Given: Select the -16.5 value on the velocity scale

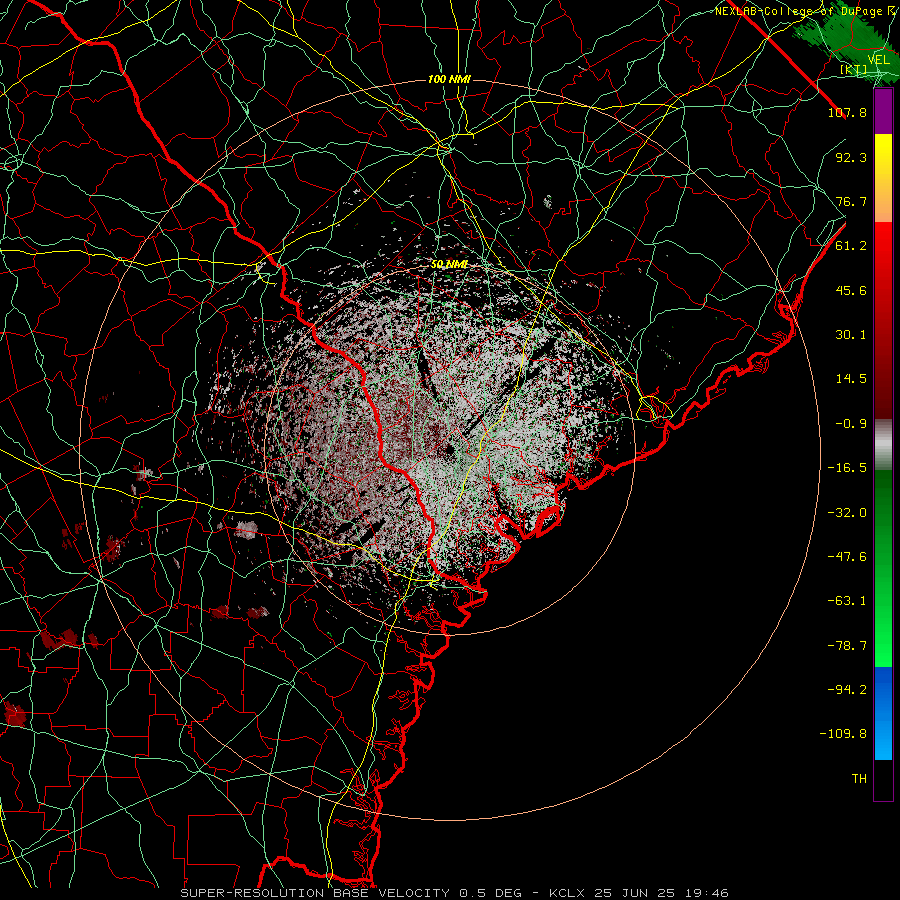Looking at the screenshot, I should (847, 468).
